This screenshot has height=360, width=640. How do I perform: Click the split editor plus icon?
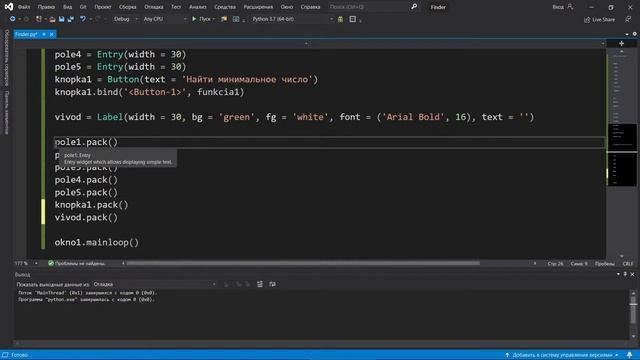(x=622, y=43)
